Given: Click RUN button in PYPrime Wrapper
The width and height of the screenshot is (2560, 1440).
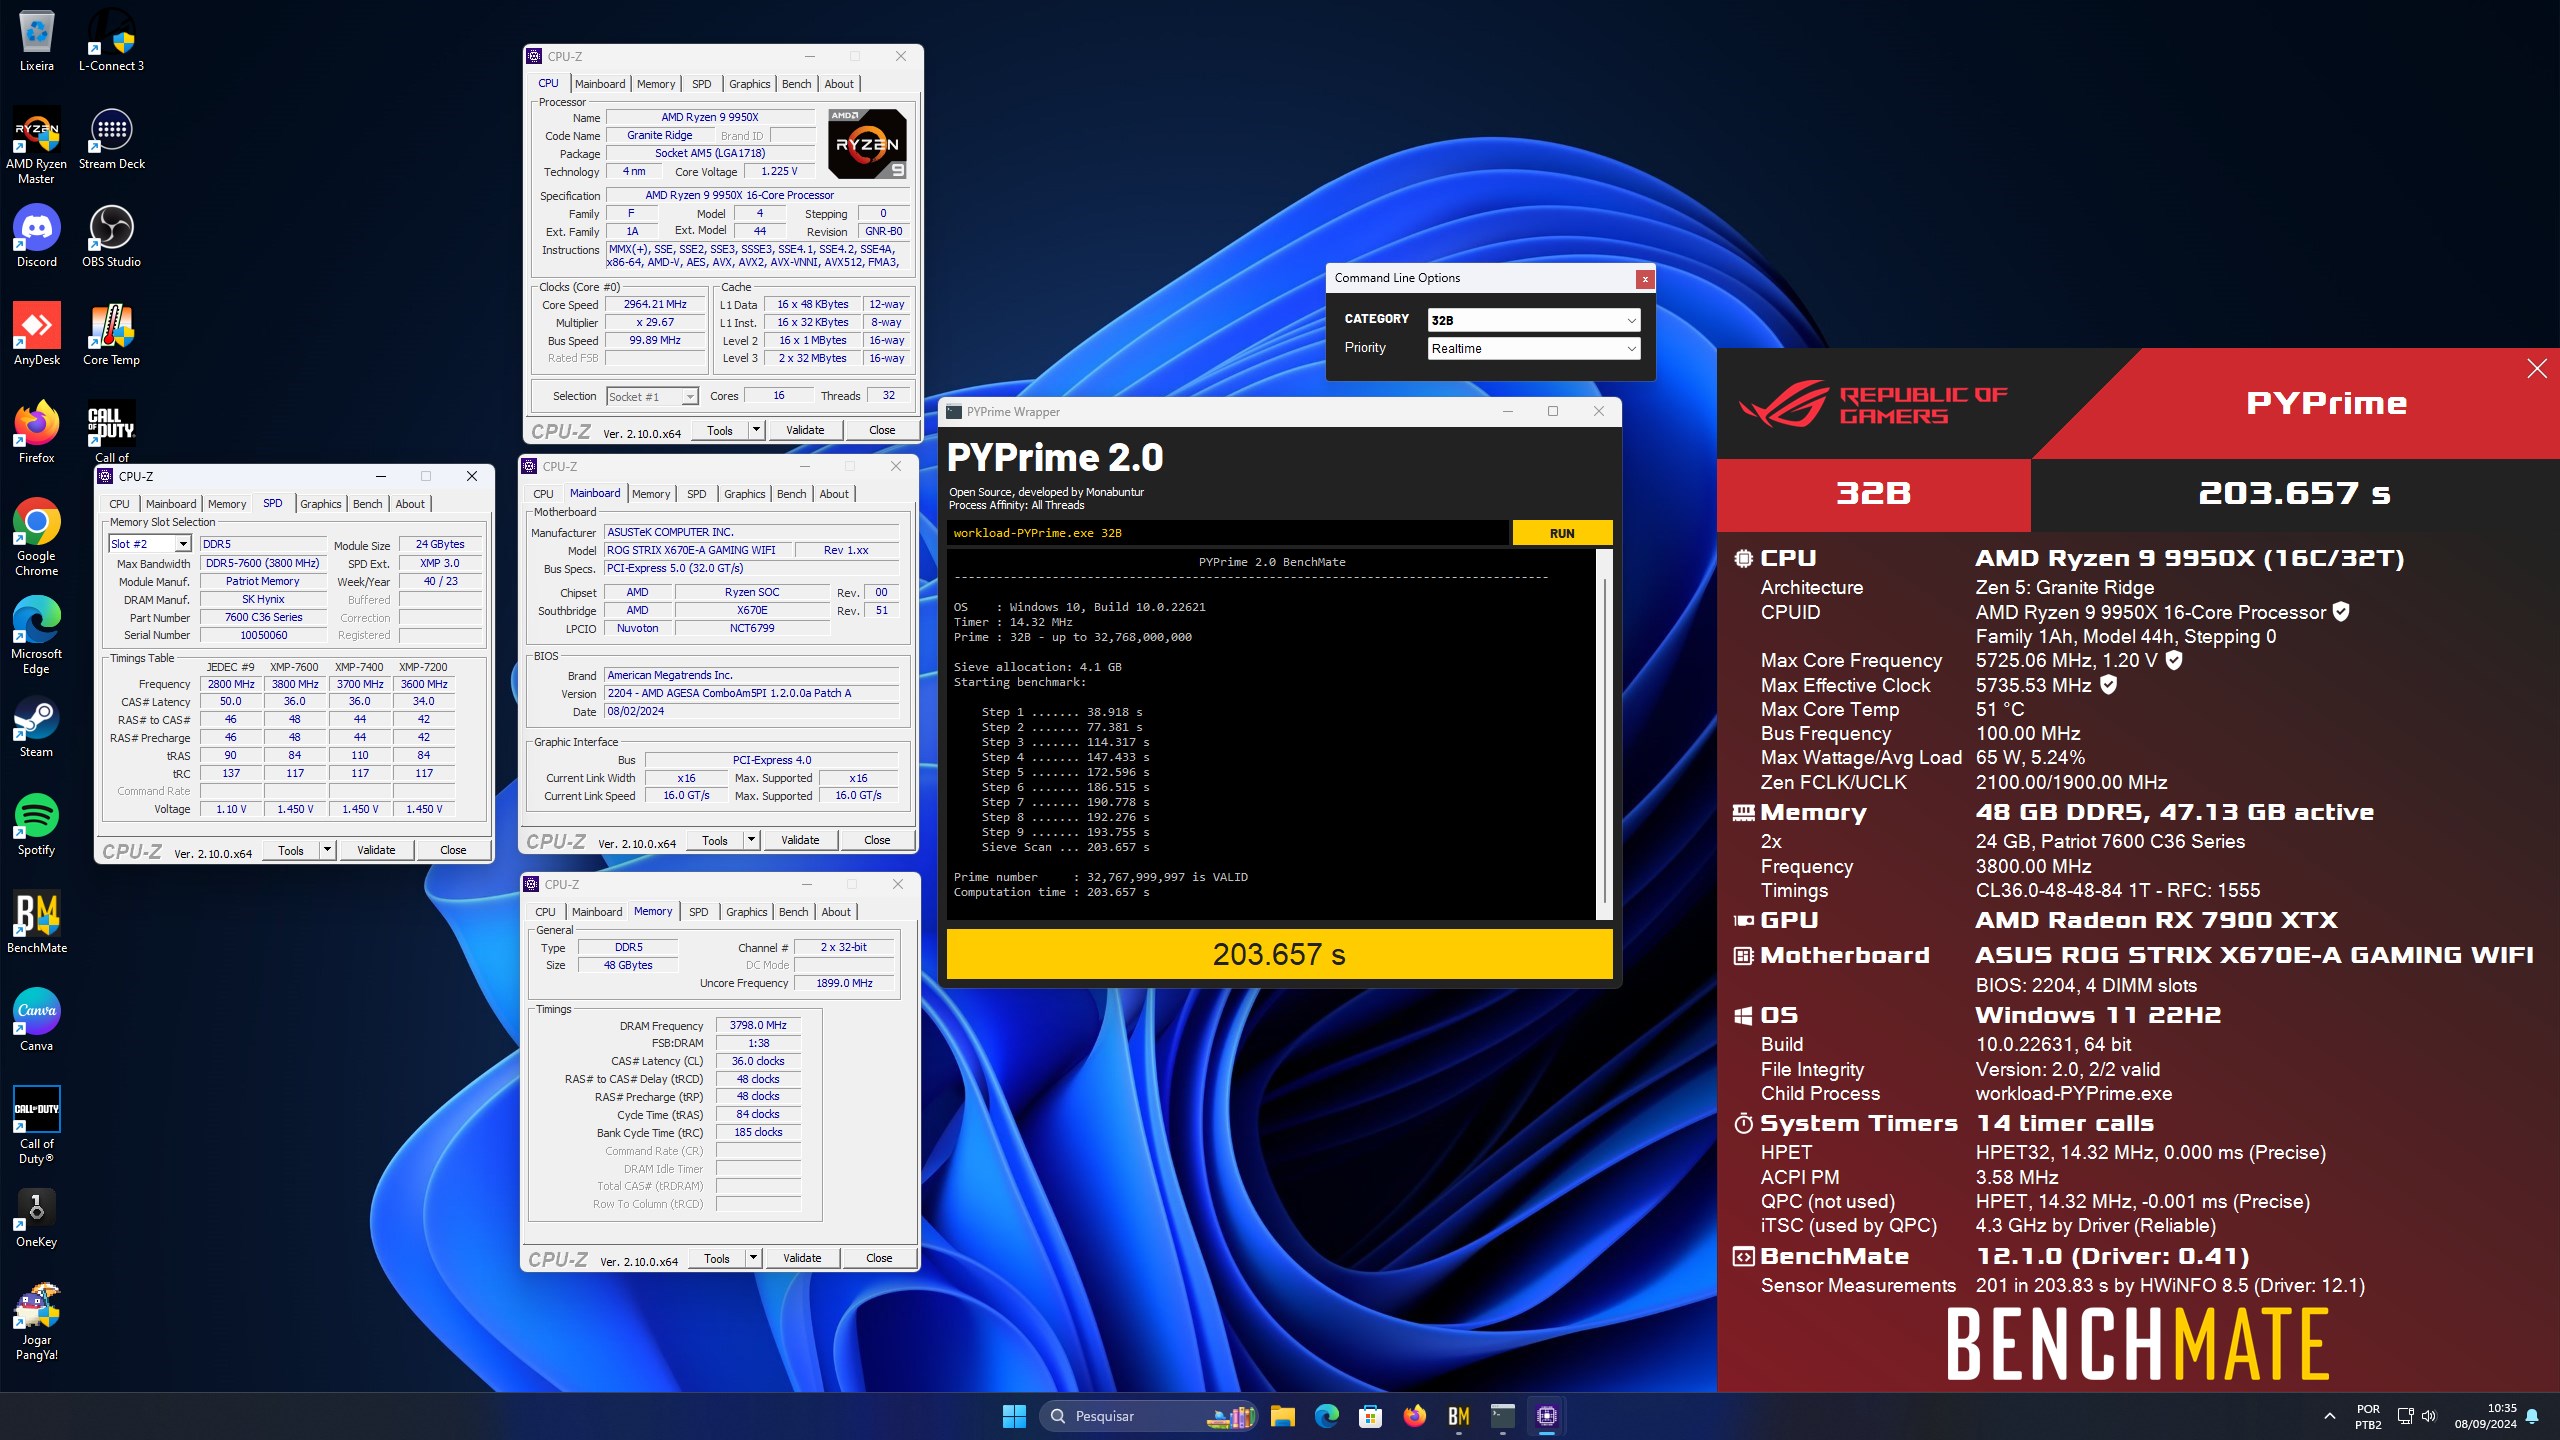Looking at the screenshot, I should tap(1562, 533).
